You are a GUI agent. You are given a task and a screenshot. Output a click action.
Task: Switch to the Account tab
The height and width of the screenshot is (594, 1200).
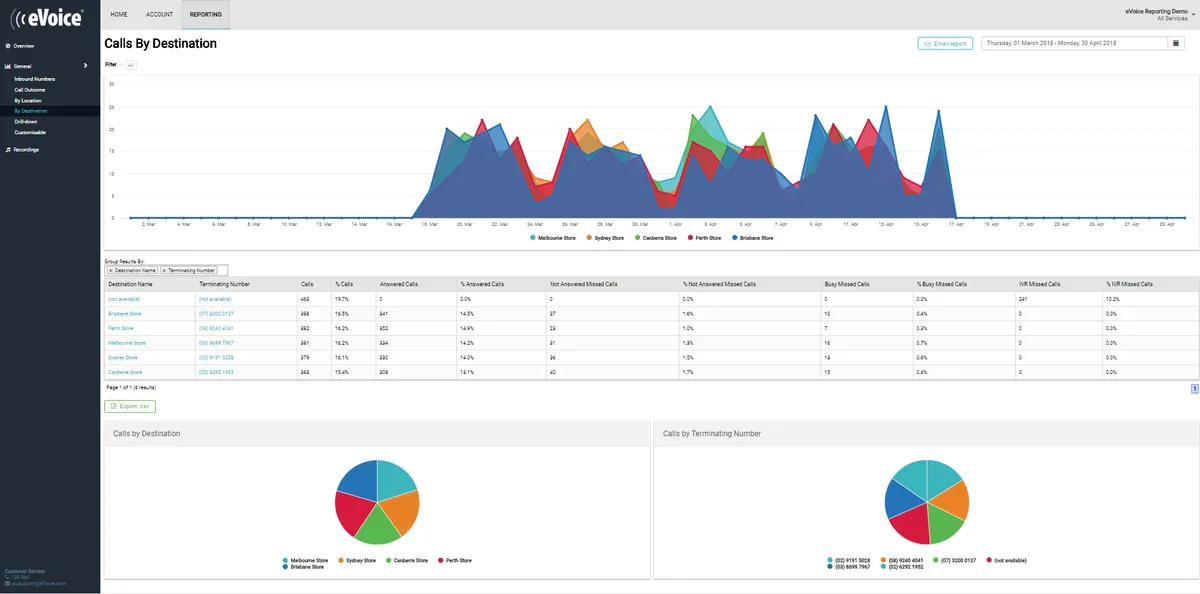159,15
